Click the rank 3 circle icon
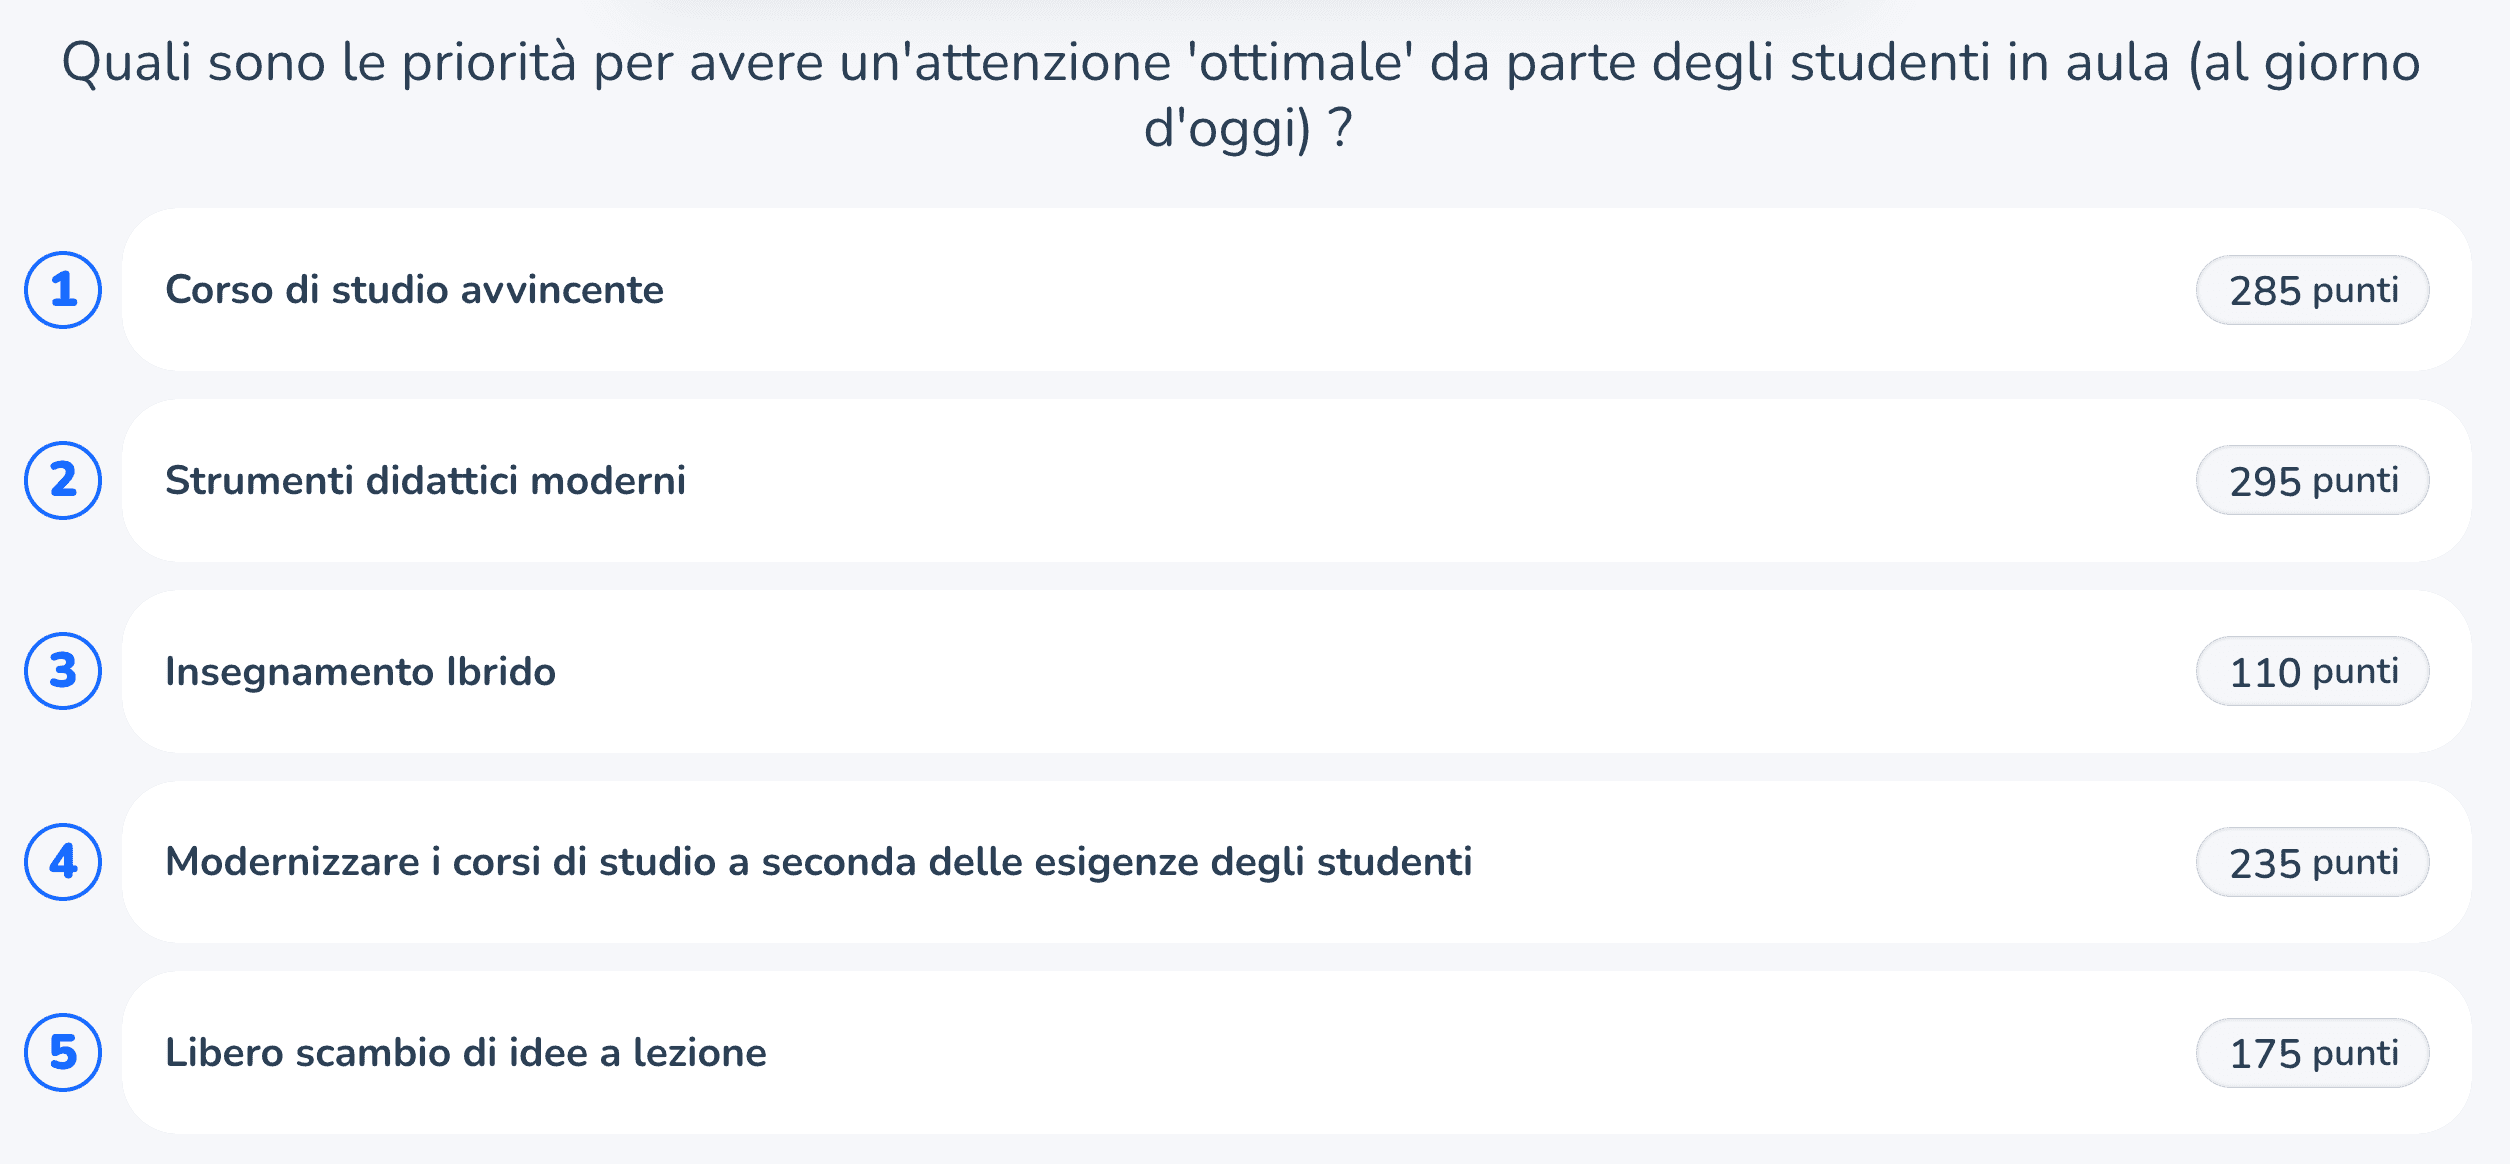The image size is (2510, 1164). 63,671
